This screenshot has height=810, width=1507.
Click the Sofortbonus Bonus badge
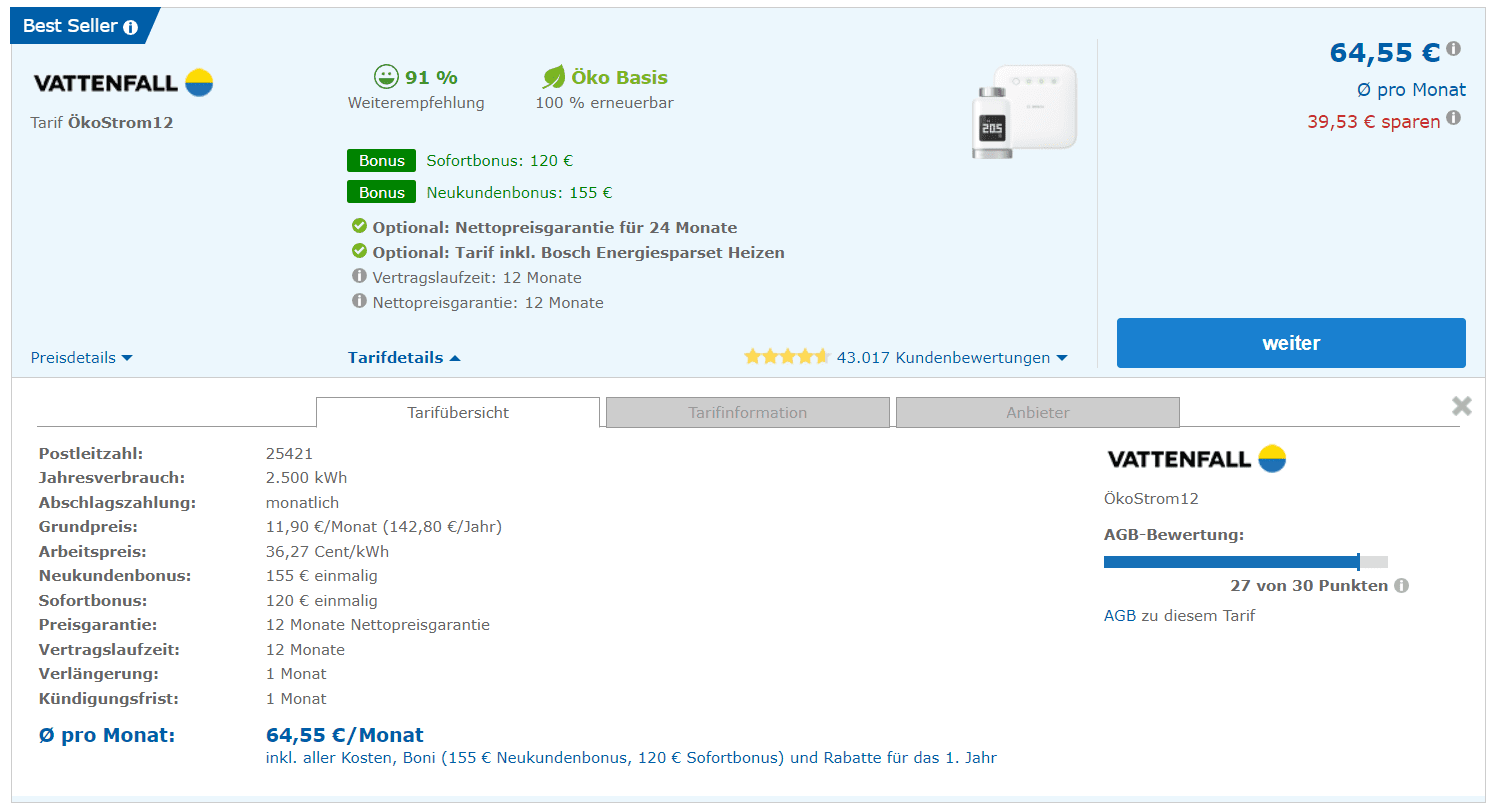tap(381, 160)
